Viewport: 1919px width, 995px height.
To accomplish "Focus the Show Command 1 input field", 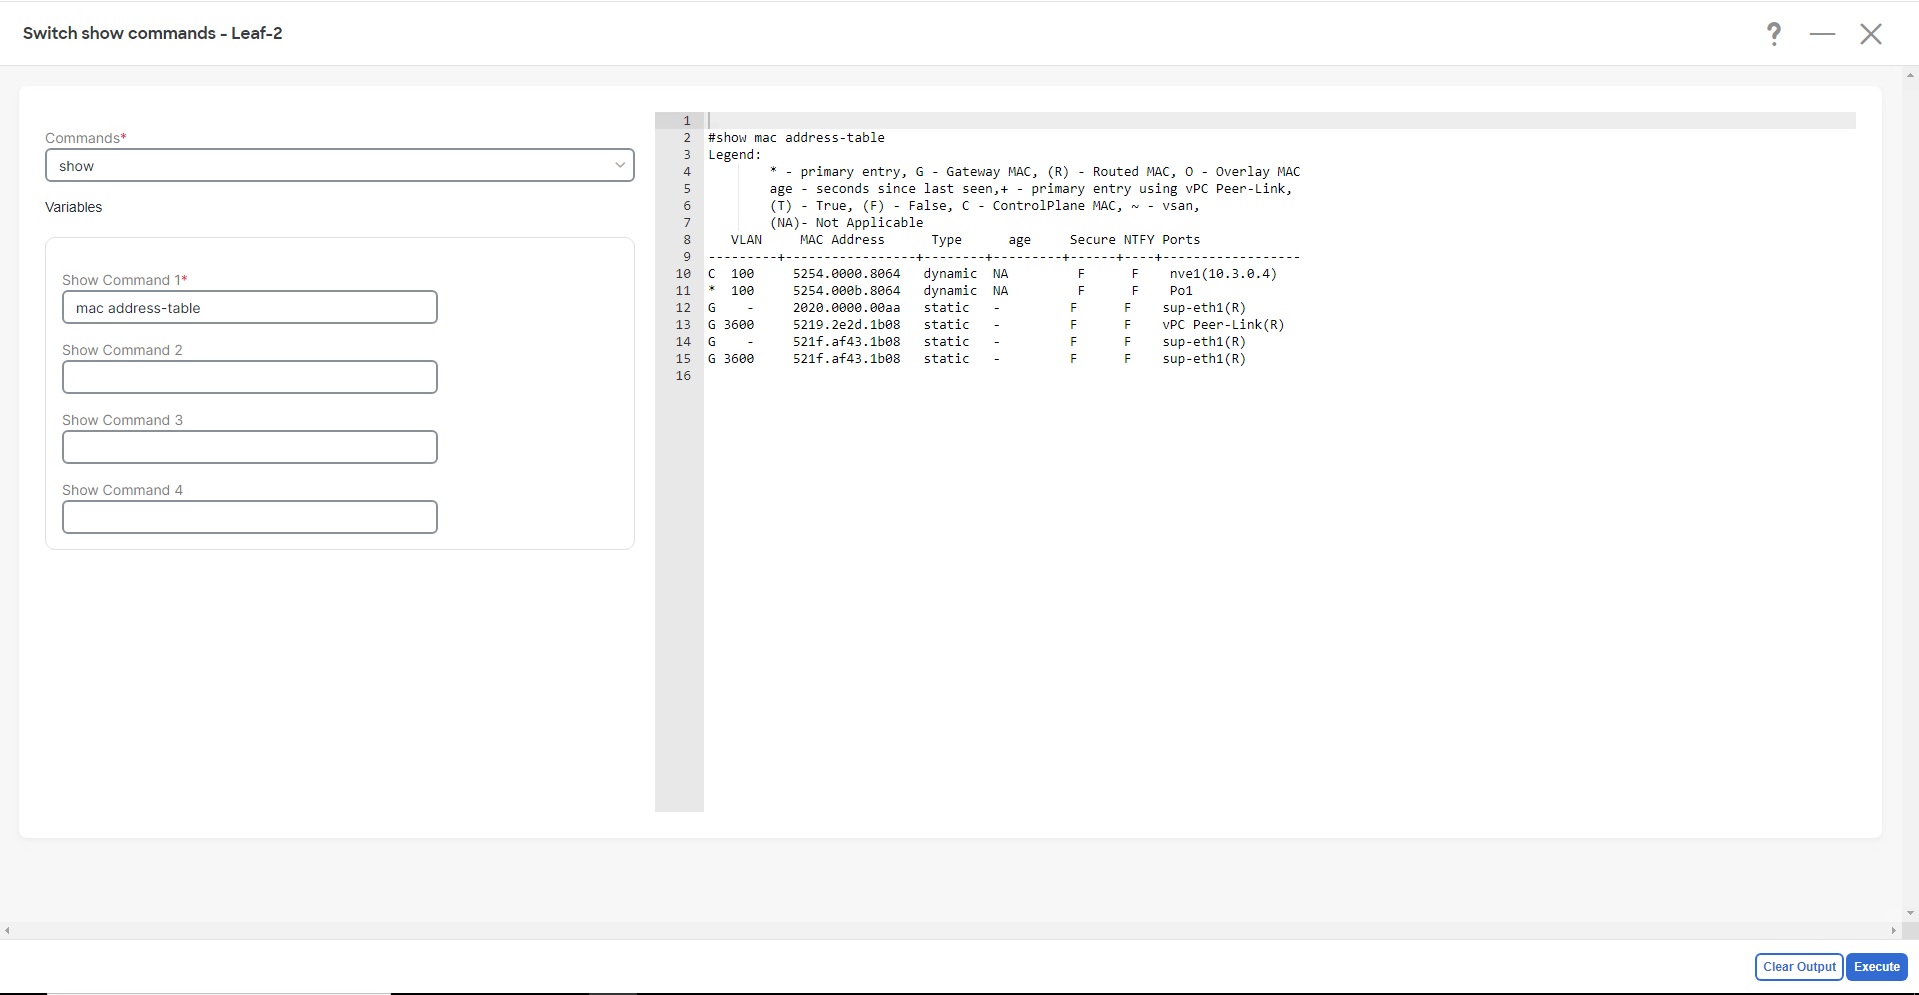I will point(250,307).
